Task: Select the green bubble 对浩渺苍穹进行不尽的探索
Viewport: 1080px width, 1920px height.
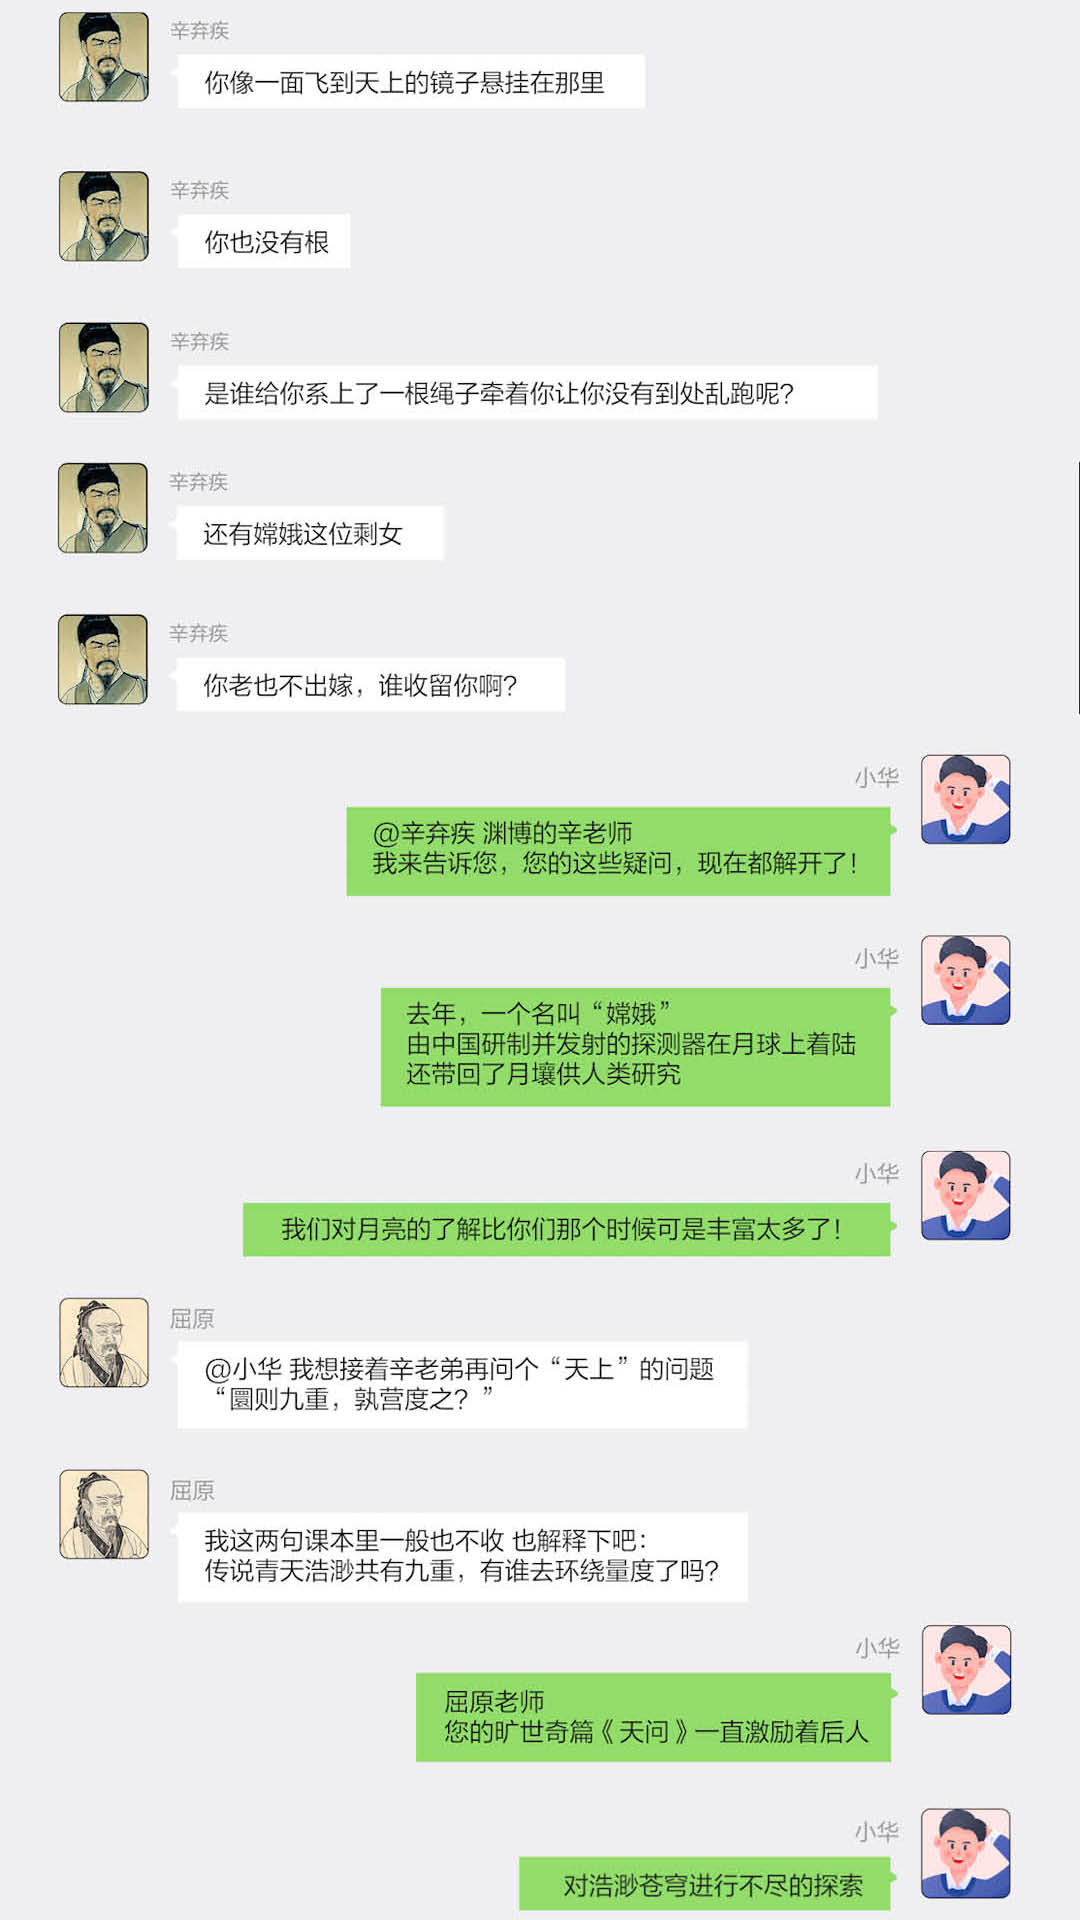Action: tap(705, 1884)
